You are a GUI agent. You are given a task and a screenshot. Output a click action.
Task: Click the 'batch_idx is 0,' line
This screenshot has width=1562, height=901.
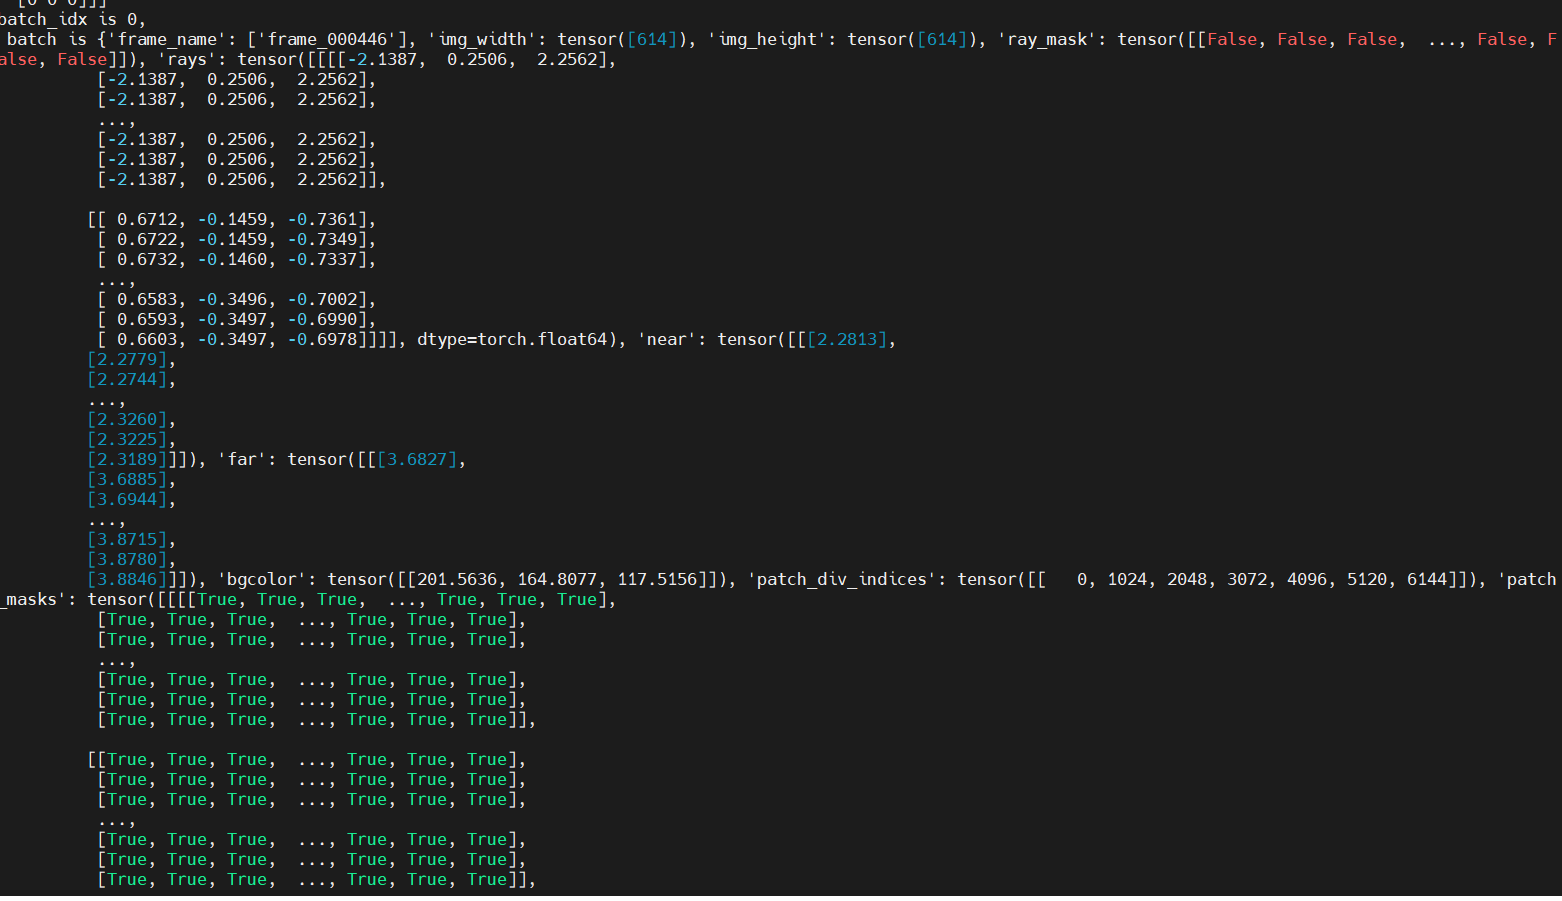[x=72, y=19]
